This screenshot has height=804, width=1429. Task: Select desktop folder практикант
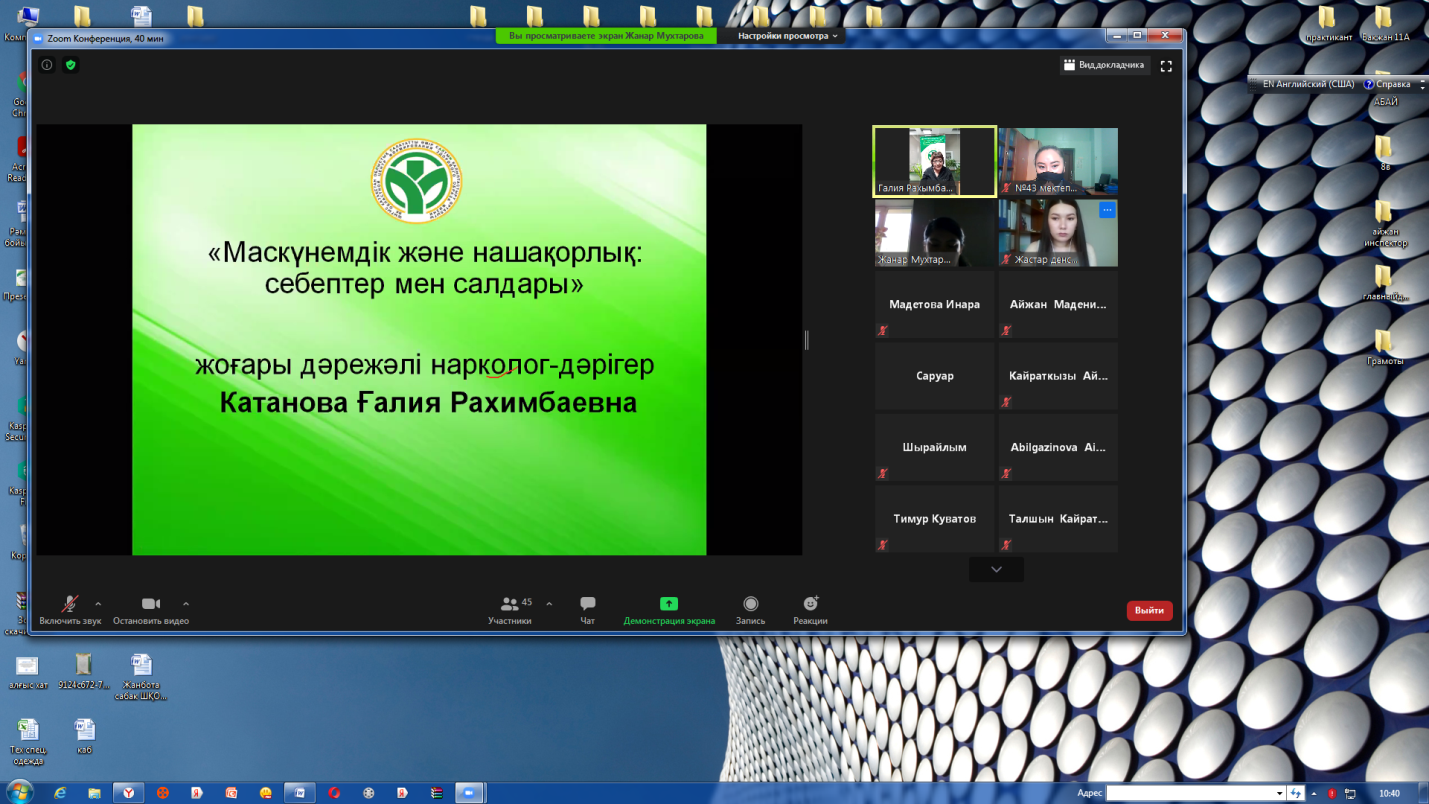(x=1328, y=24)
